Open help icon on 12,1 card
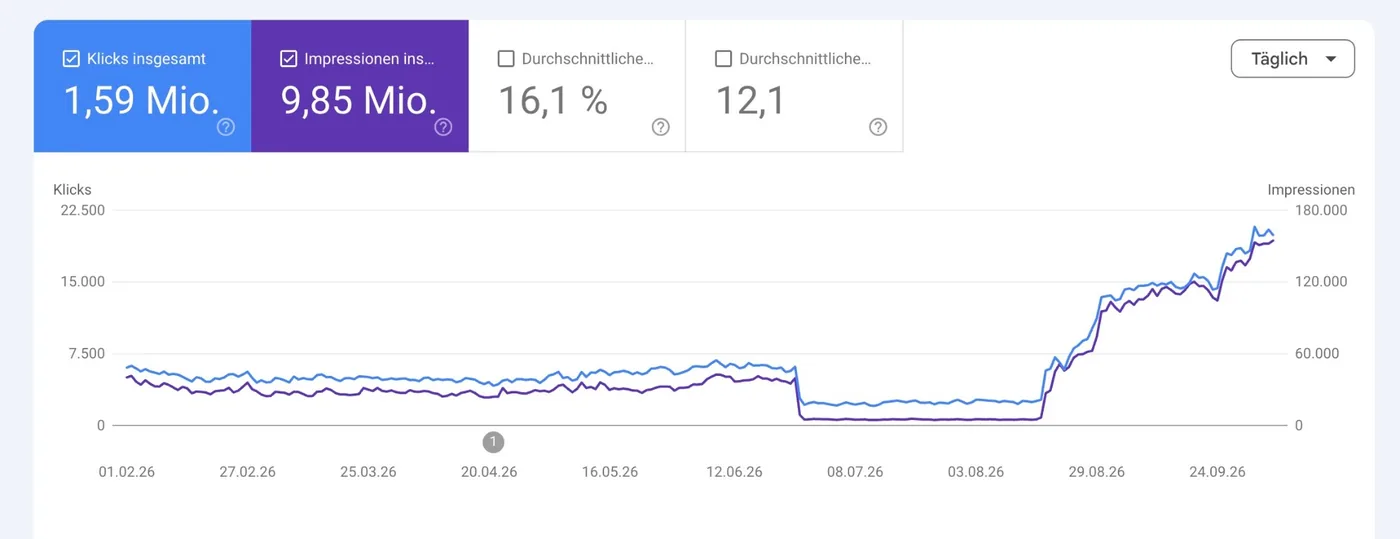Image resolution: width=1400 pixels, height=539 pixels. pos(878,127)
